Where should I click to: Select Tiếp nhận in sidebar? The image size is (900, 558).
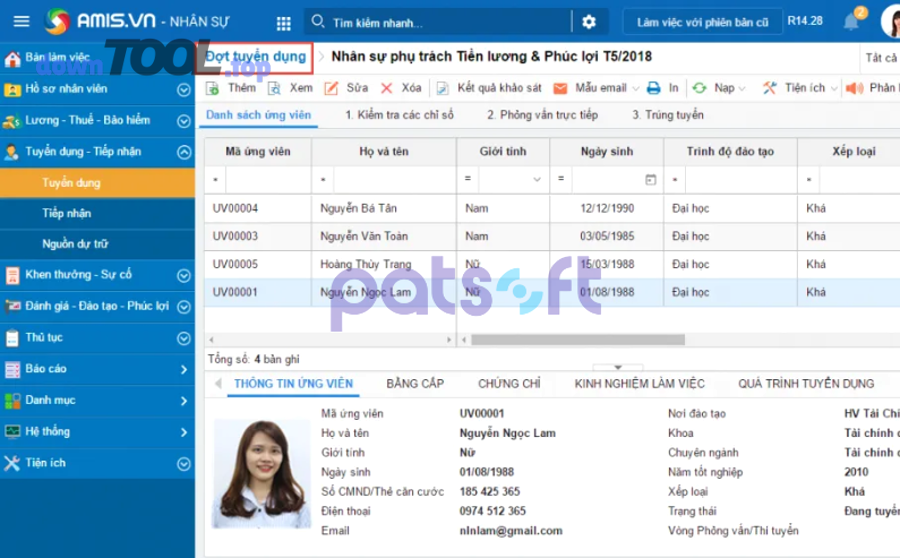97,214
